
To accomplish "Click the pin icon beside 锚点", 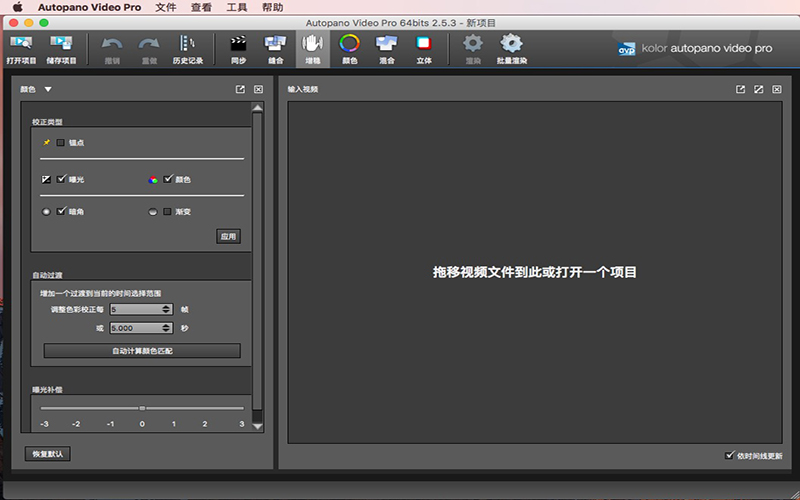I will [x=46, y=142].
